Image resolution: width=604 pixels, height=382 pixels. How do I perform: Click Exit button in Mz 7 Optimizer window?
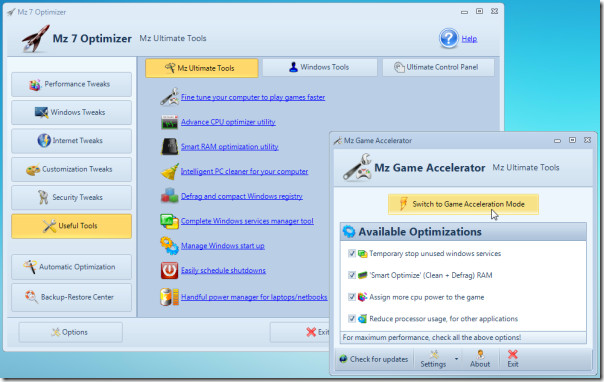[300, 332]
